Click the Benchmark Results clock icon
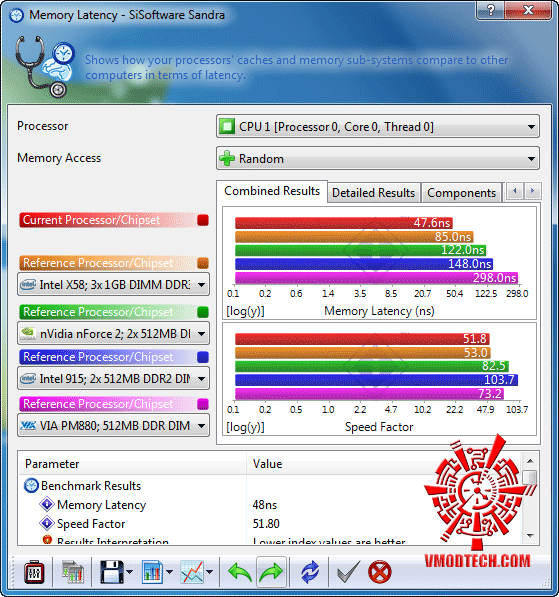The height and width of the screenshot is (597, 559). (x=31, y=486)
